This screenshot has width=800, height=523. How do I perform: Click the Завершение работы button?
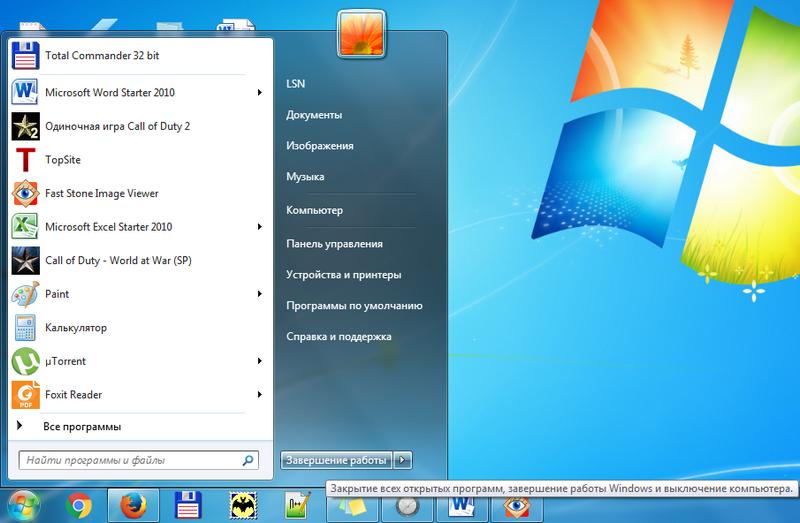336,460
